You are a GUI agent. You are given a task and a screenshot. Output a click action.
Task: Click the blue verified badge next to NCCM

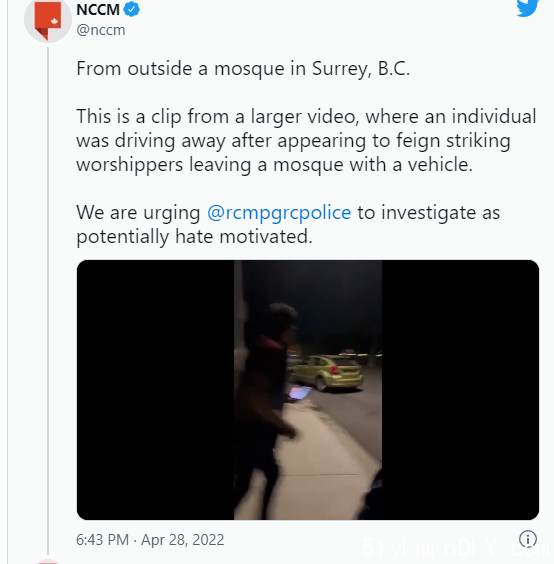[x=131, y=9]
